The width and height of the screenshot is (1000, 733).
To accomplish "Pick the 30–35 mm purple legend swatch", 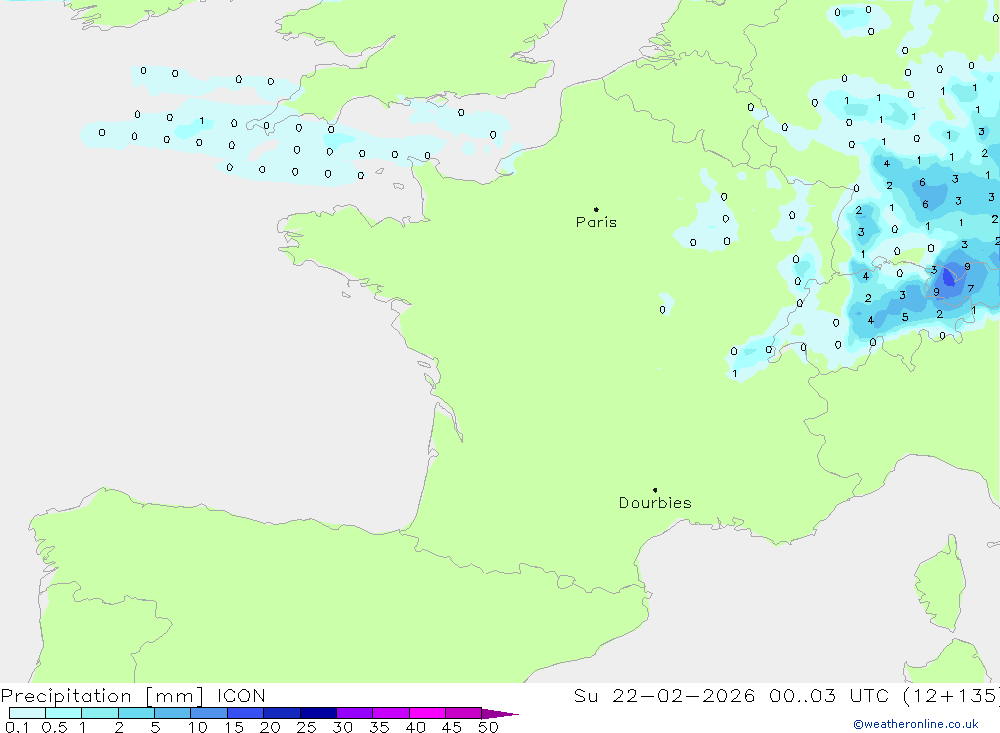I will (355, 713).
